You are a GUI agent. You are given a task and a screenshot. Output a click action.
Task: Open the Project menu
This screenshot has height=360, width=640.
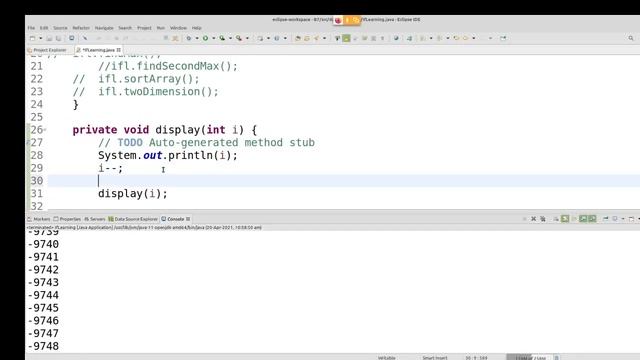point(144,28)
